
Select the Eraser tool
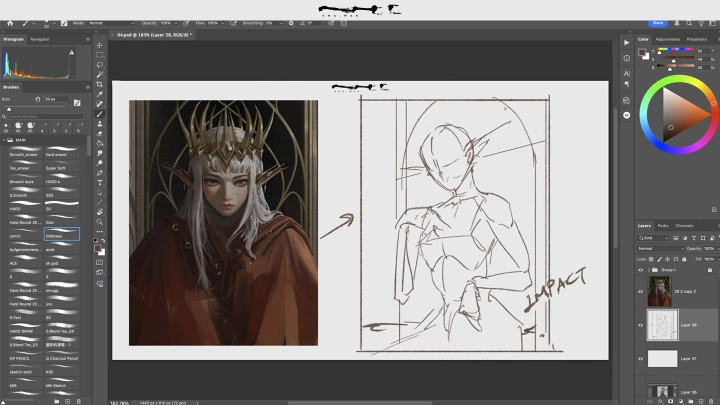(x=100, y=134)
